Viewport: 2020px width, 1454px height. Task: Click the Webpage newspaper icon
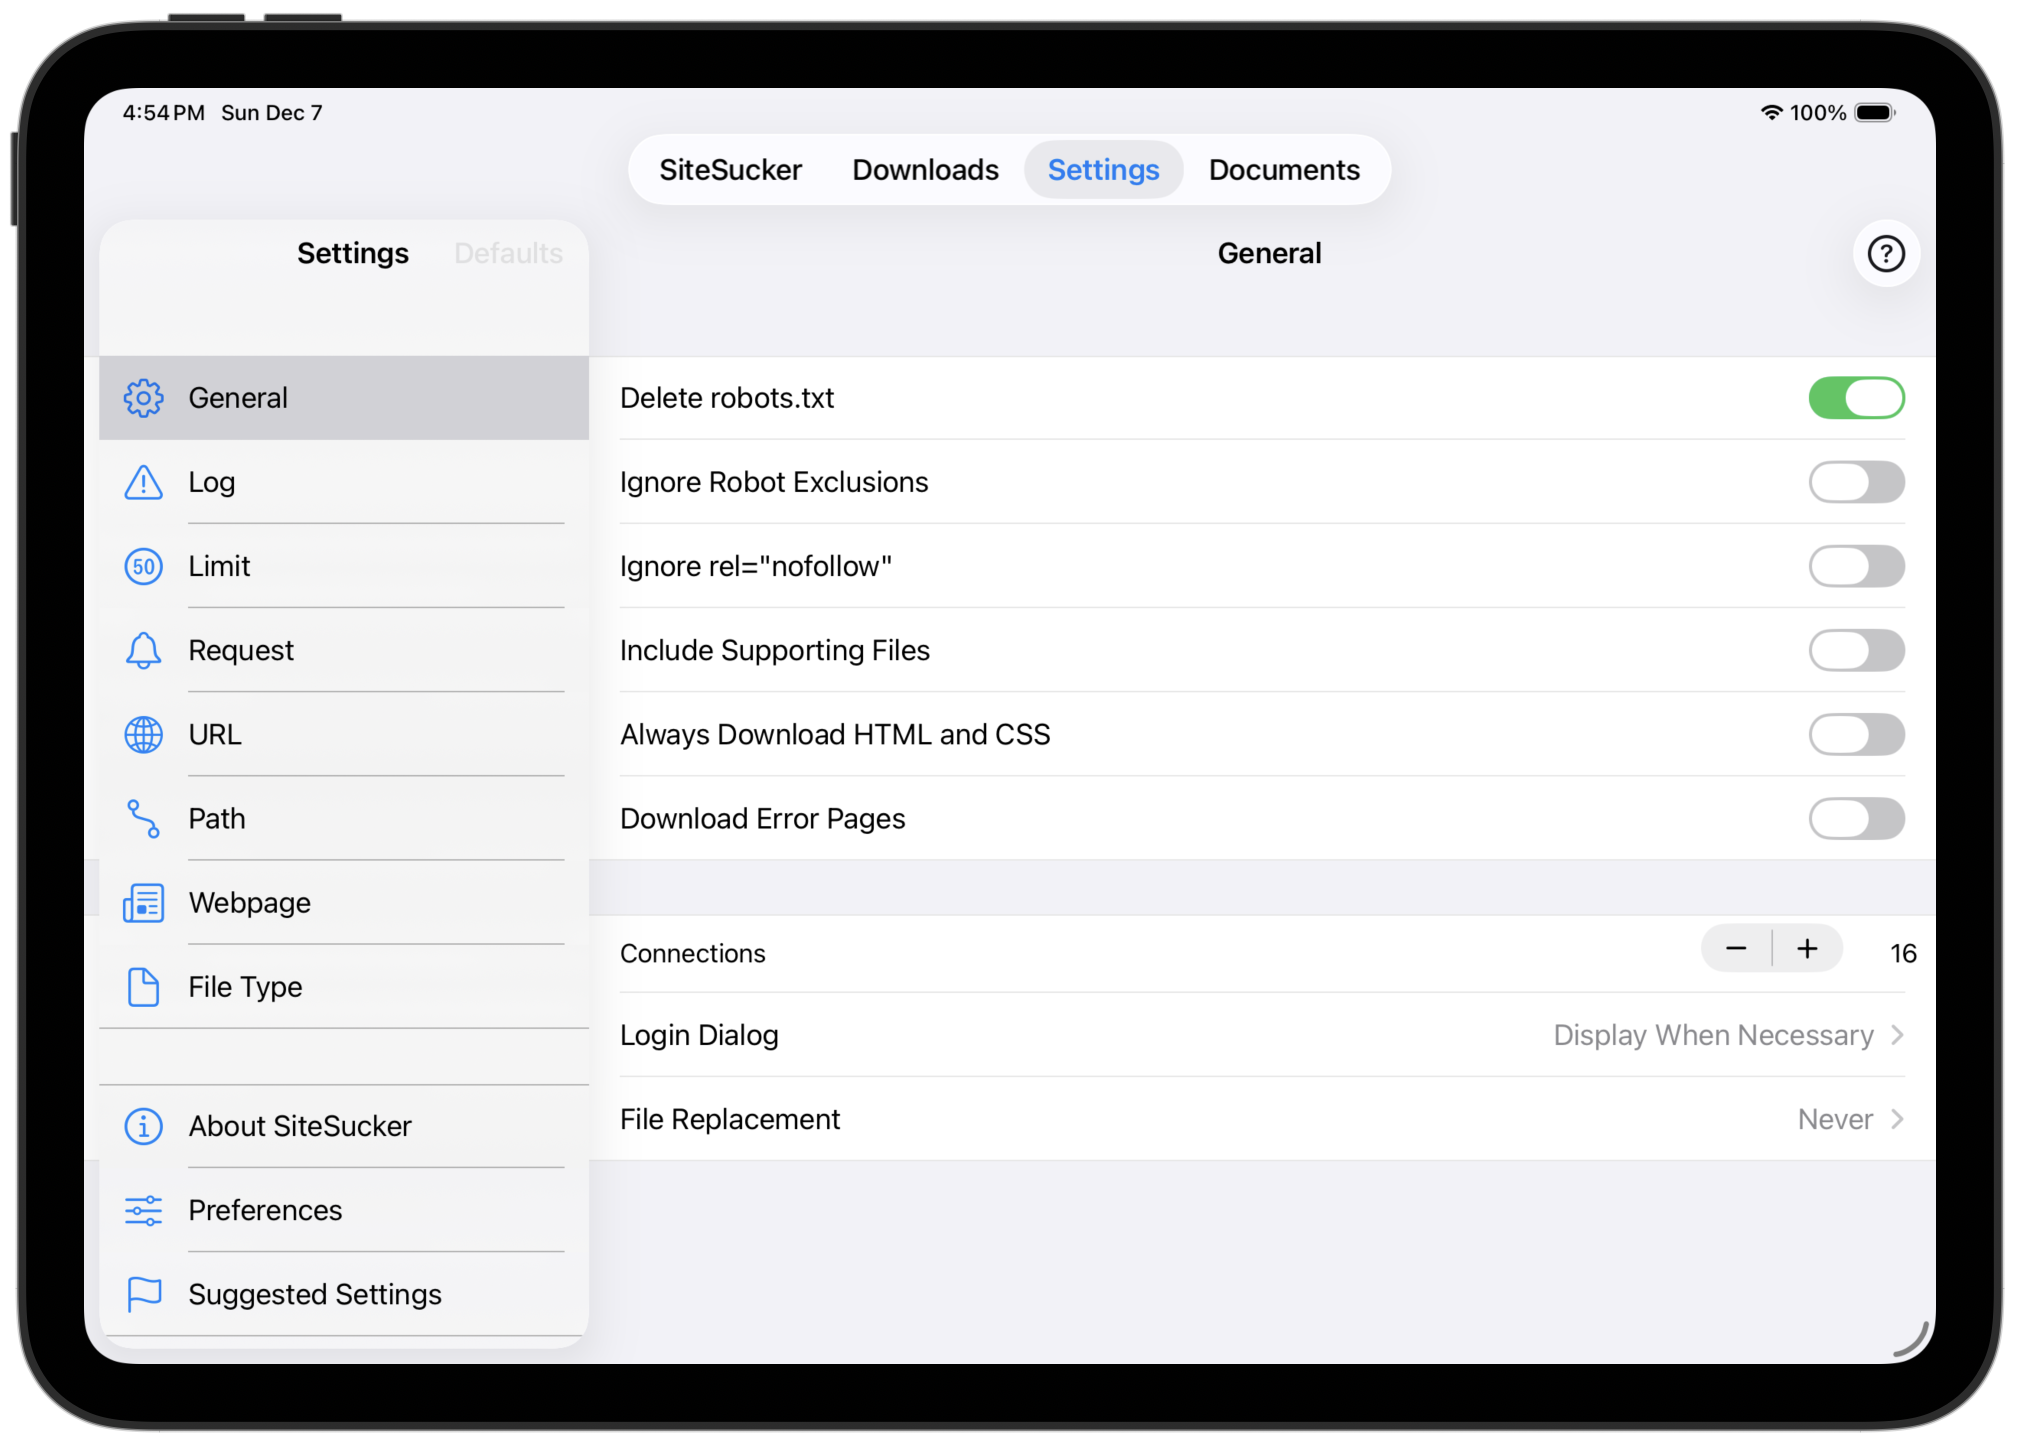pyautogui.click(x=143, y=902)
